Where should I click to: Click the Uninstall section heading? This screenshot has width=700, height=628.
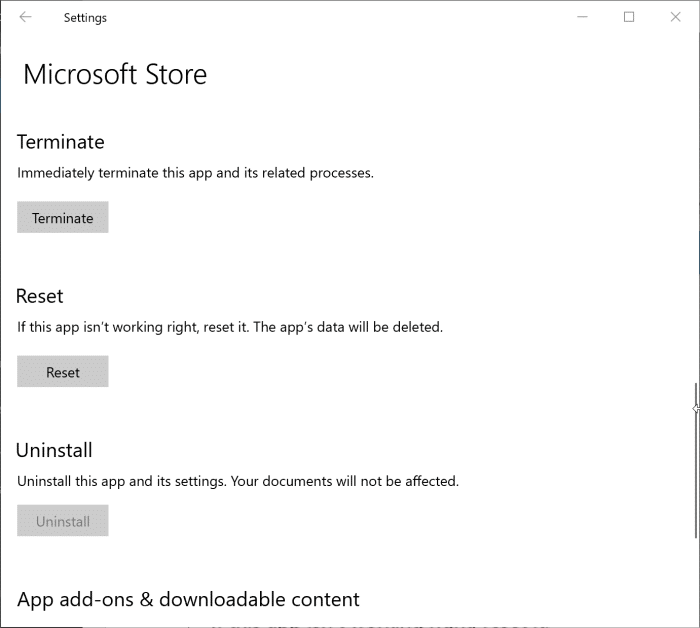[x=54, y=450]
